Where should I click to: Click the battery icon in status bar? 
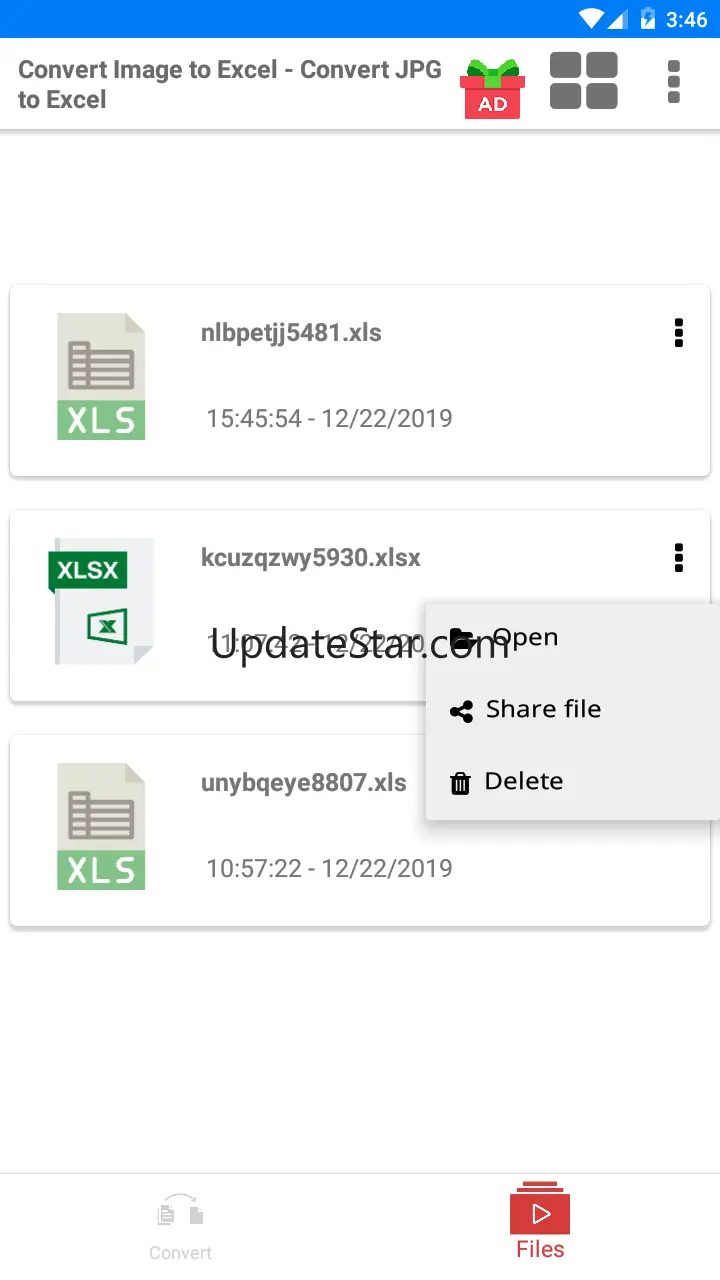[648, 19]
